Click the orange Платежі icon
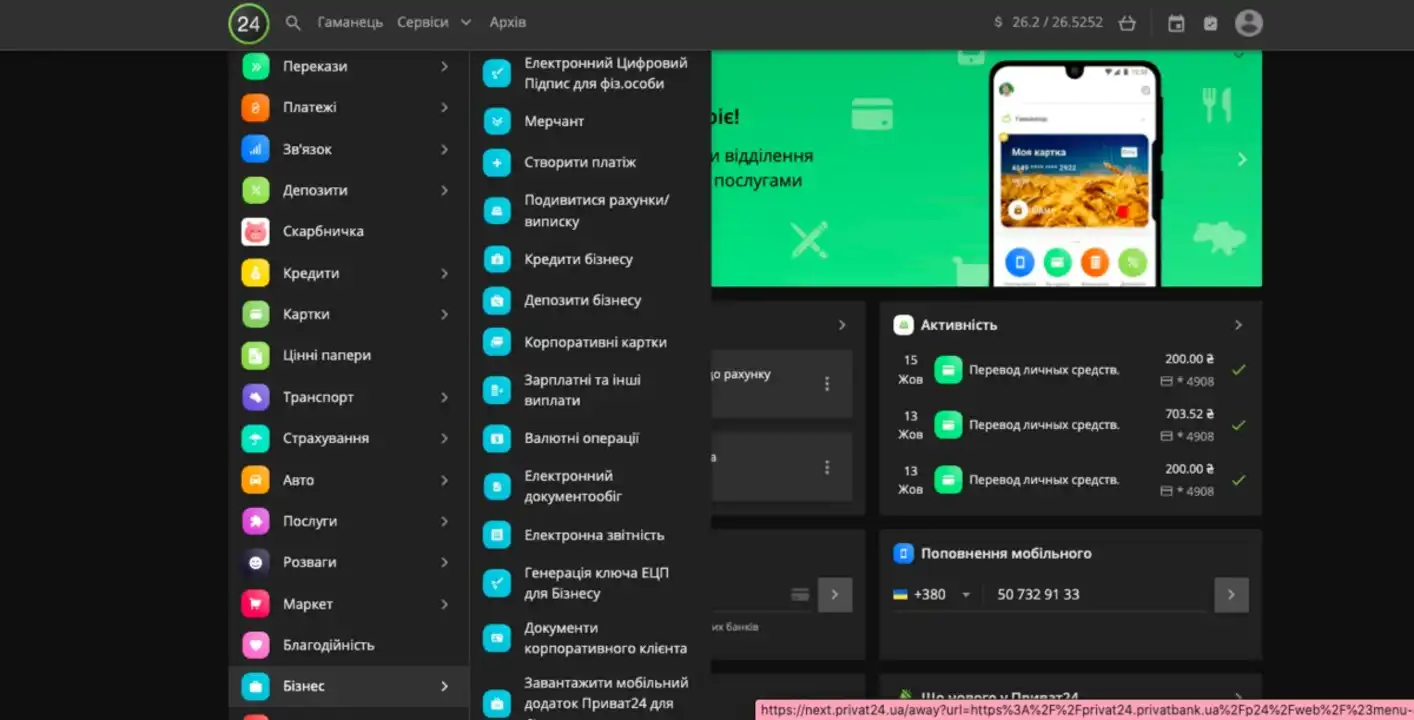This screenshot has height=720, width=1414. (256, 107)
